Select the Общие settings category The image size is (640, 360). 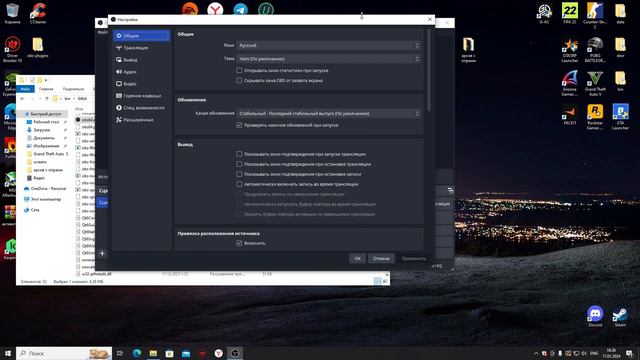coord(142,36)
